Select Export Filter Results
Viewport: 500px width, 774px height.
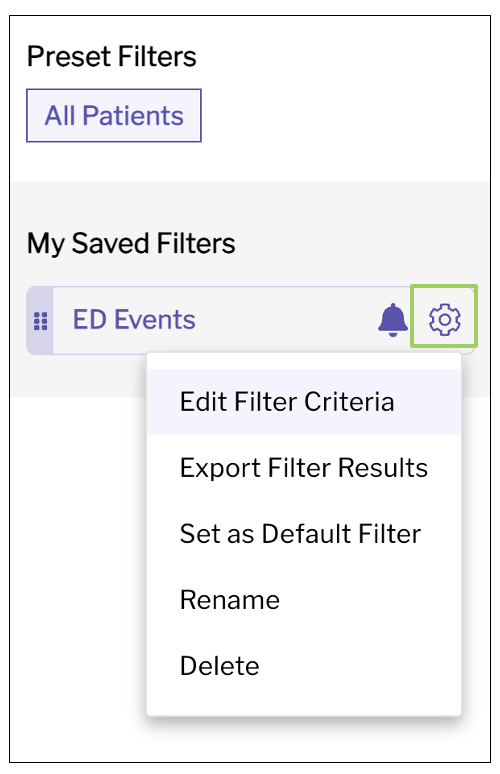[304, 468]
